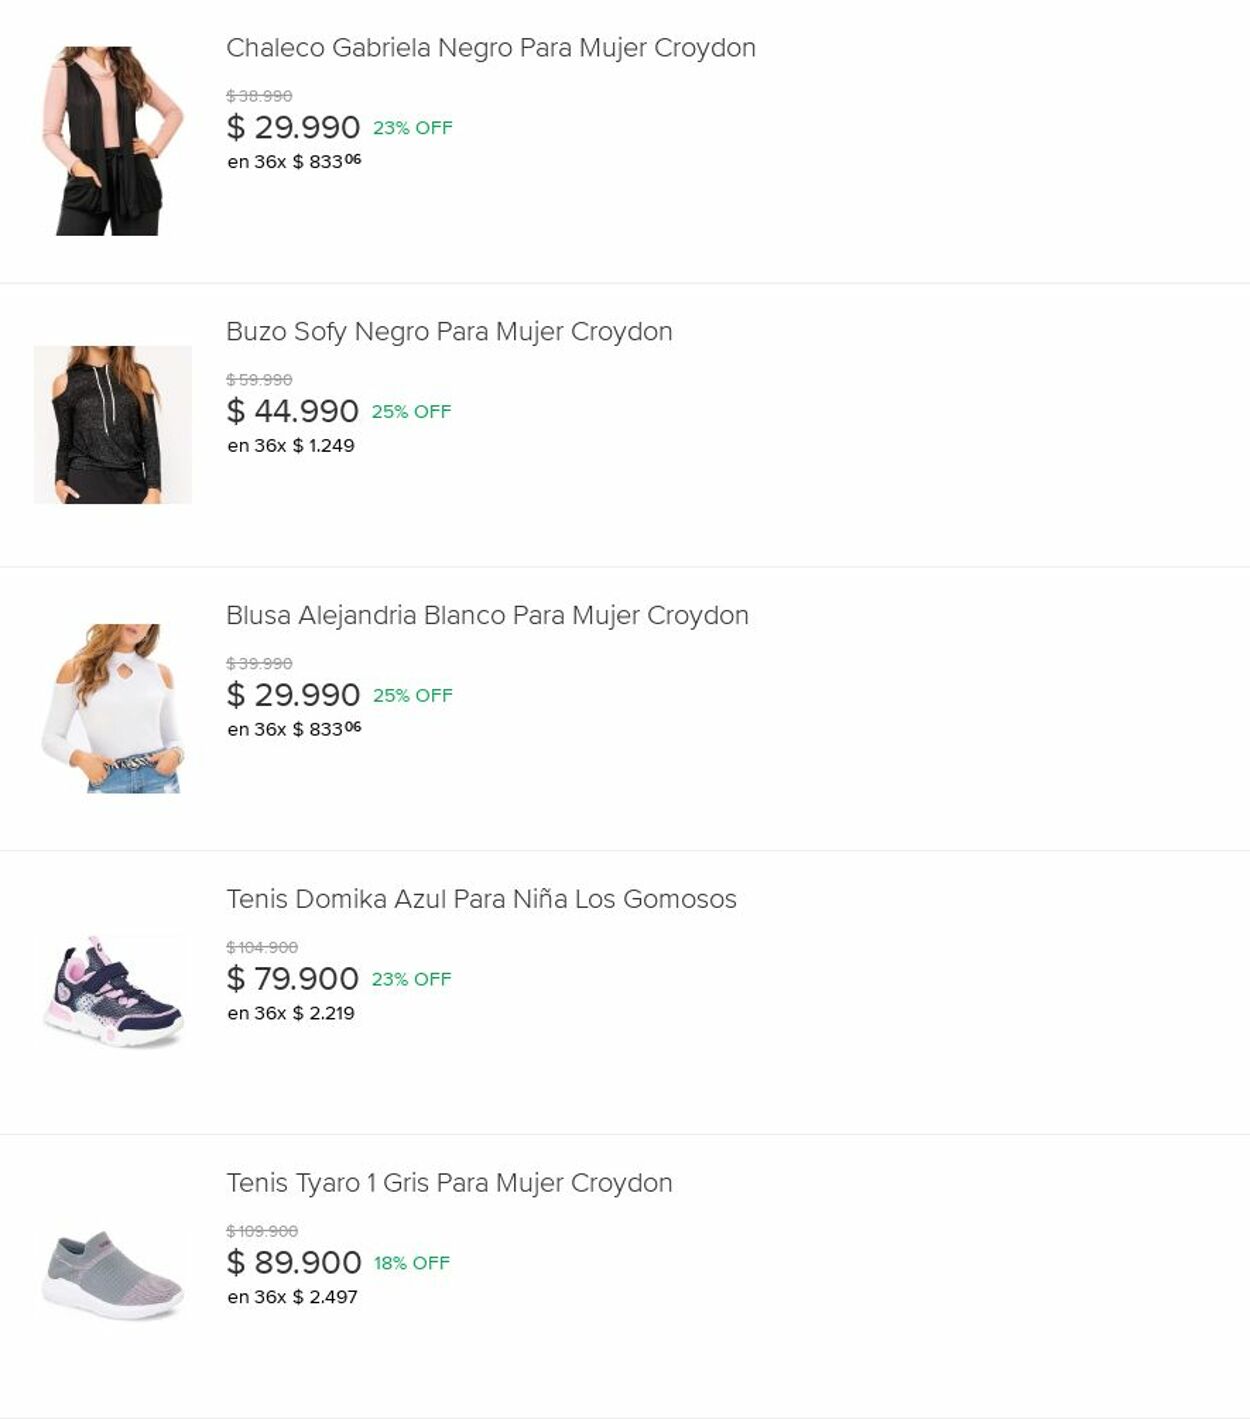Click the Blusa Alejandria Blanco product thumbnail

point(112,708)
